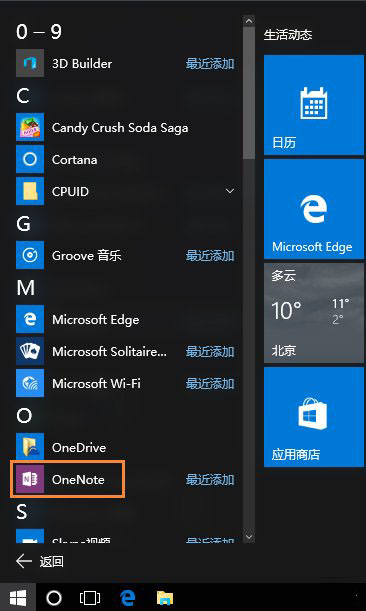Click 最近添加 next to OneNote
Image resolution: width=366 pixels, height=611 pixels.
[x=210, y=479]
